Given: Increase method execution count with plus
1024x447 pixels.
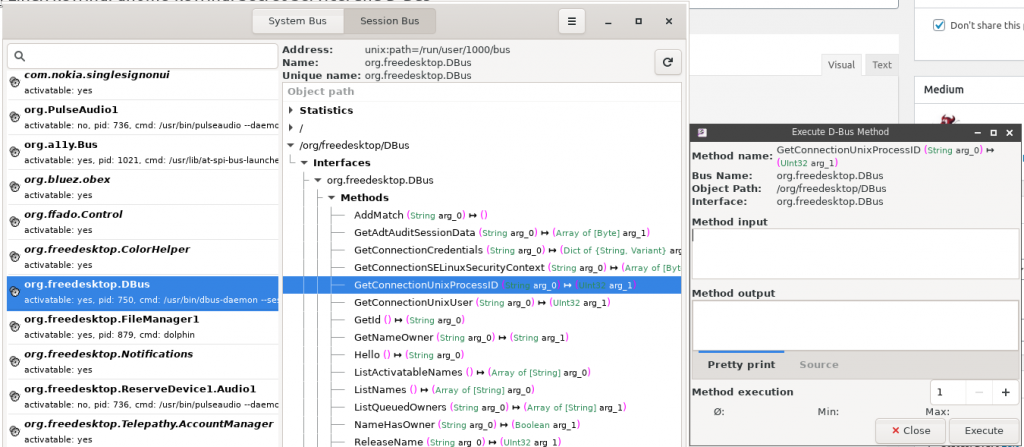Looking at the screenshot, I should [x=1005, y=392].
